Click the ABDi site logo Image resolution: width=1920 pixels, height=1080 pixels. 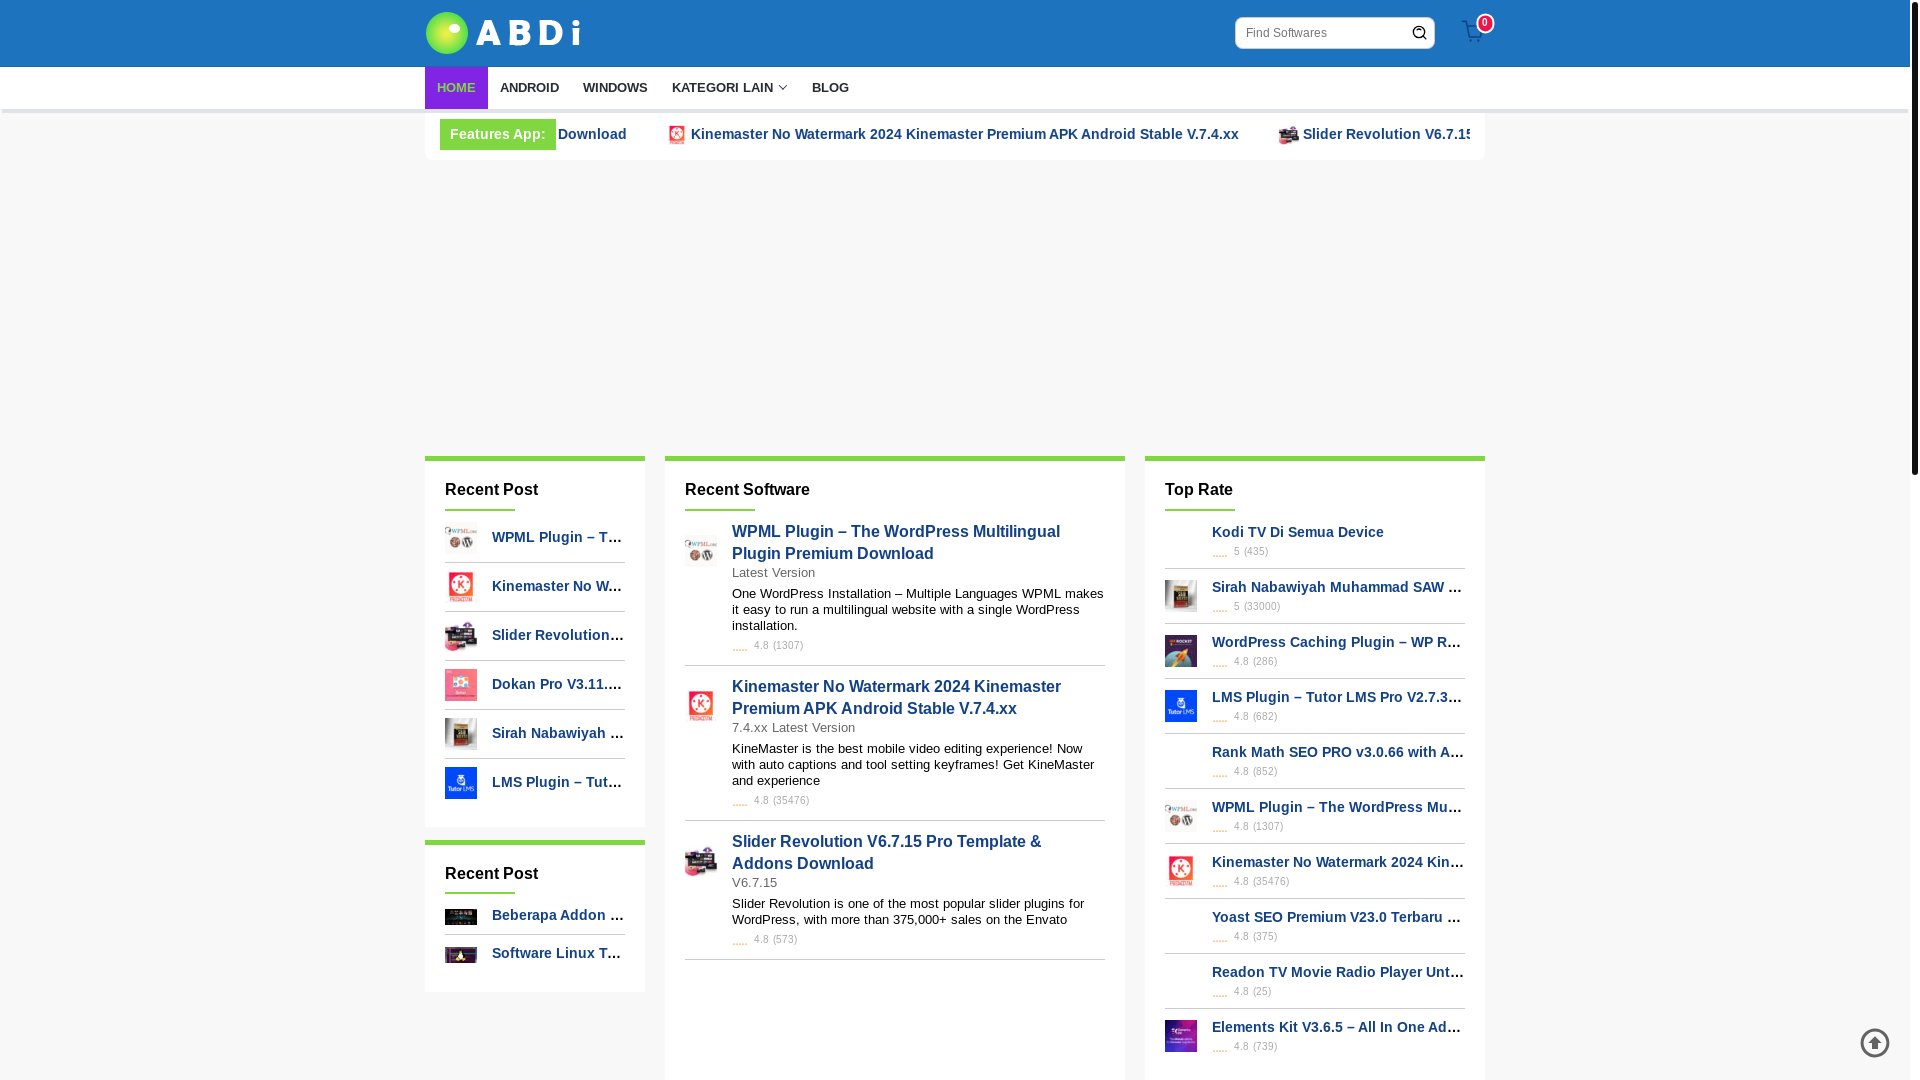click(503, 33)
